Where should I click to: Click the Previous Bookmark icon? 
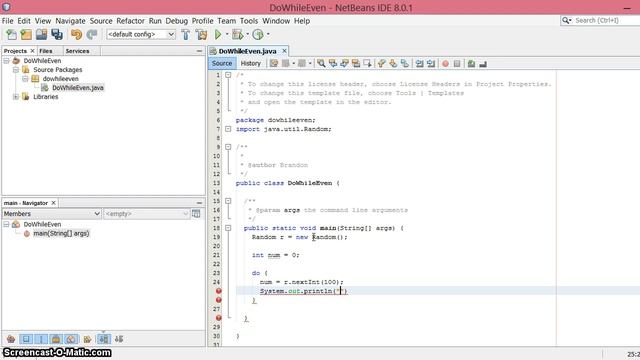[382, 64]
